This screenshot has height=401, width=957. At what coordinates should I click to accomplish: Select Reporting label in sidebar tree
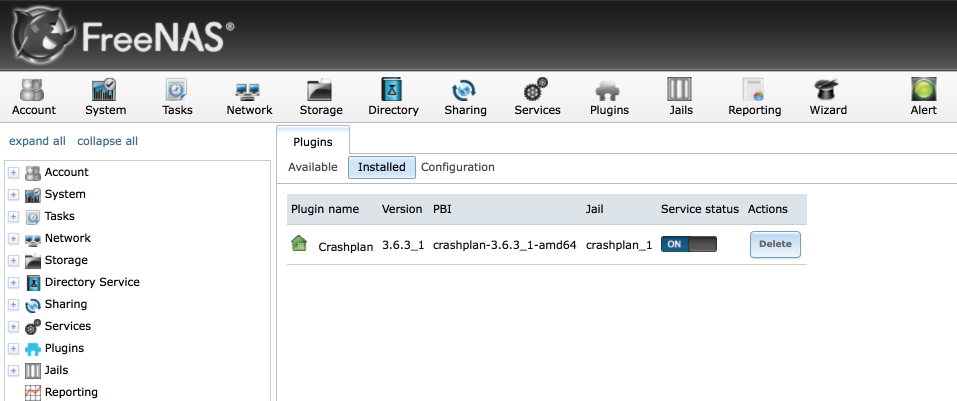coord(71,392)
